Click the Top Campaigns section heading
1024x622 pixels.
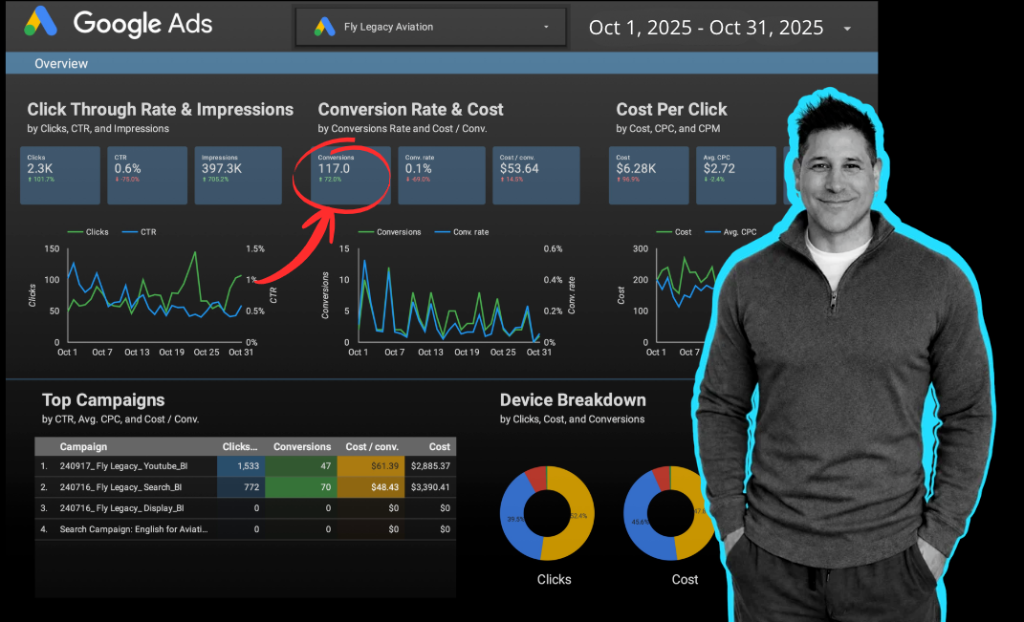(103, 400)
